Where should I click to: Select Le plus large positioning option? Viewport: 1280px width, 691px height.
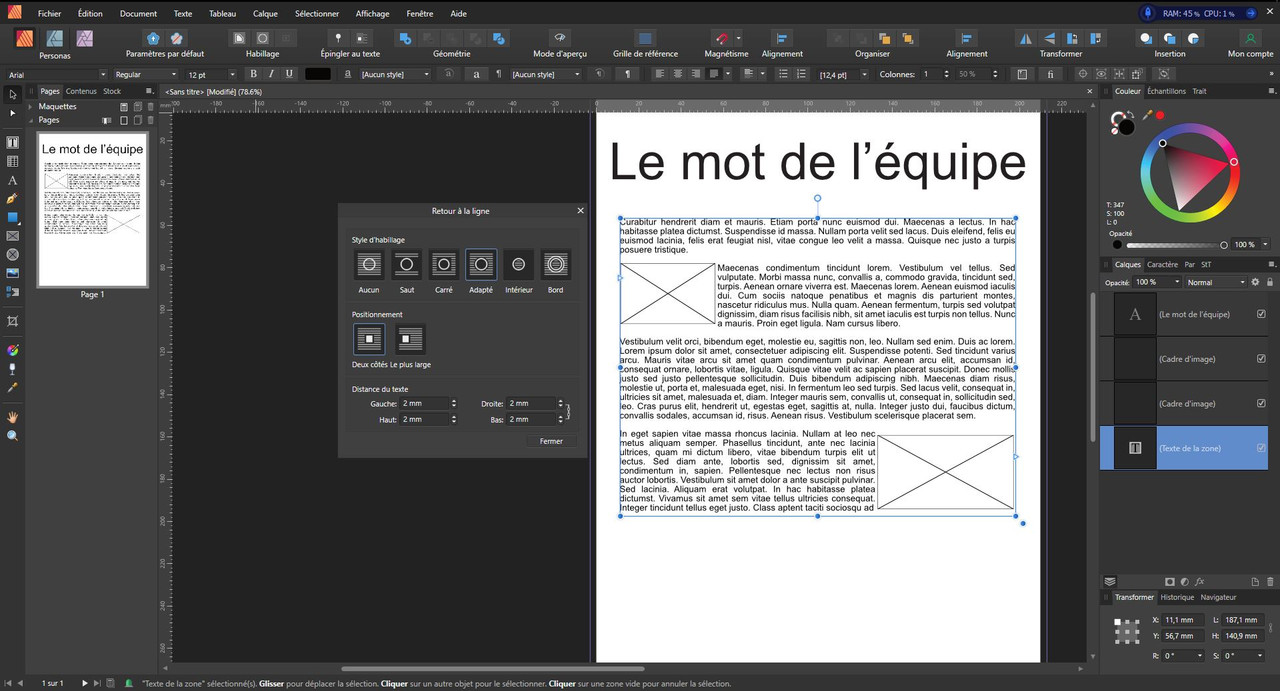[x=410, y=339]
